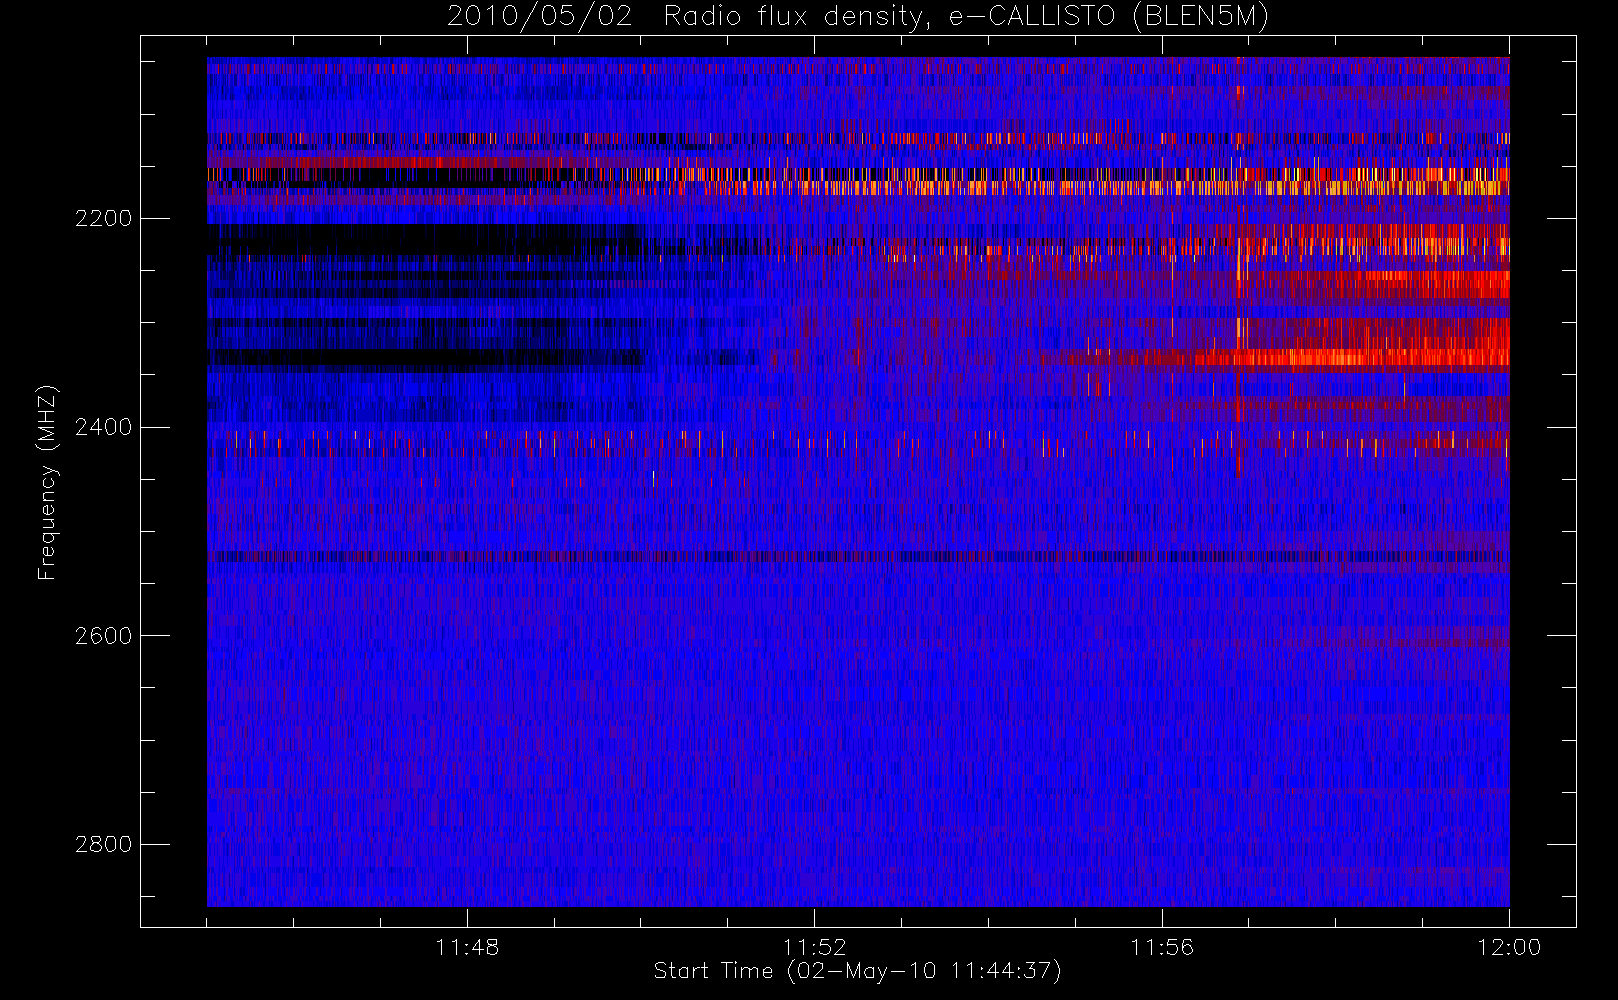The height and width of the screenshot is (1000, 1618).
Task: Click the 'Start Time (02-May-10 11:44:37)' label
Action: 857,971
